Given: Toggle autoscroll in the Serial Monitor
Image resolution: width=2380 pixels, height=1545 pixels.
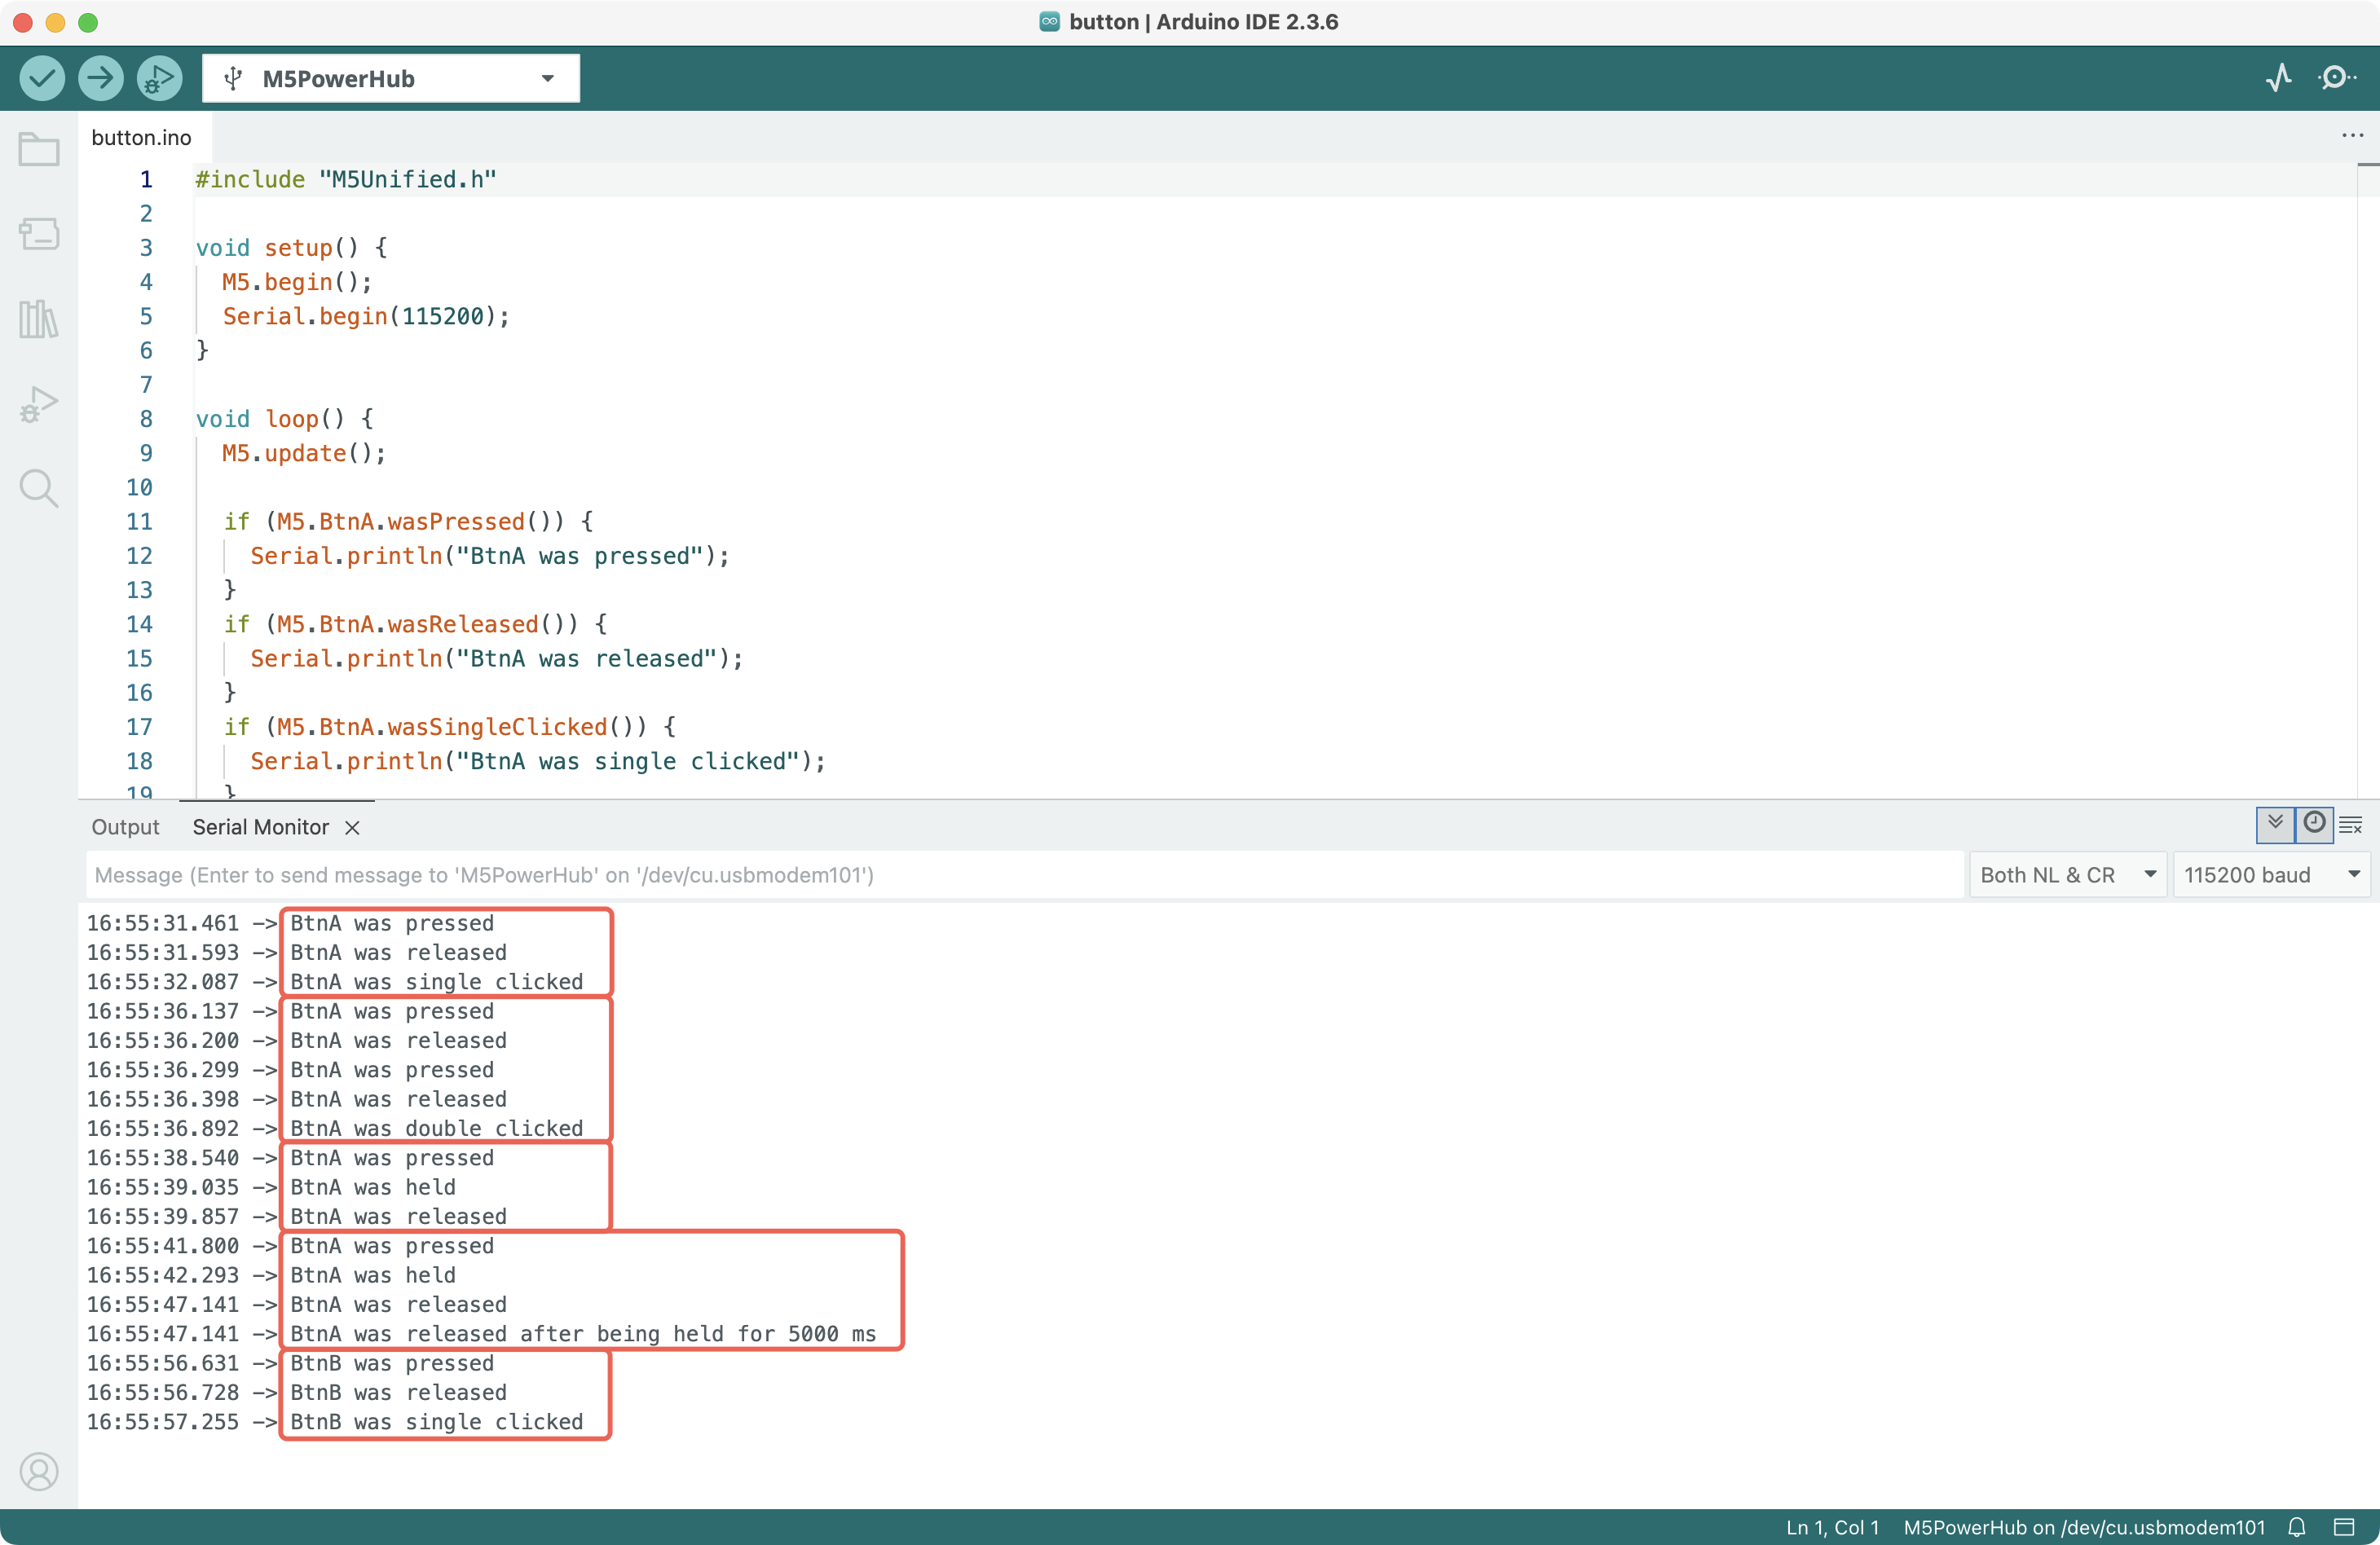Looking at the screenshot, I should [2275, 823].
